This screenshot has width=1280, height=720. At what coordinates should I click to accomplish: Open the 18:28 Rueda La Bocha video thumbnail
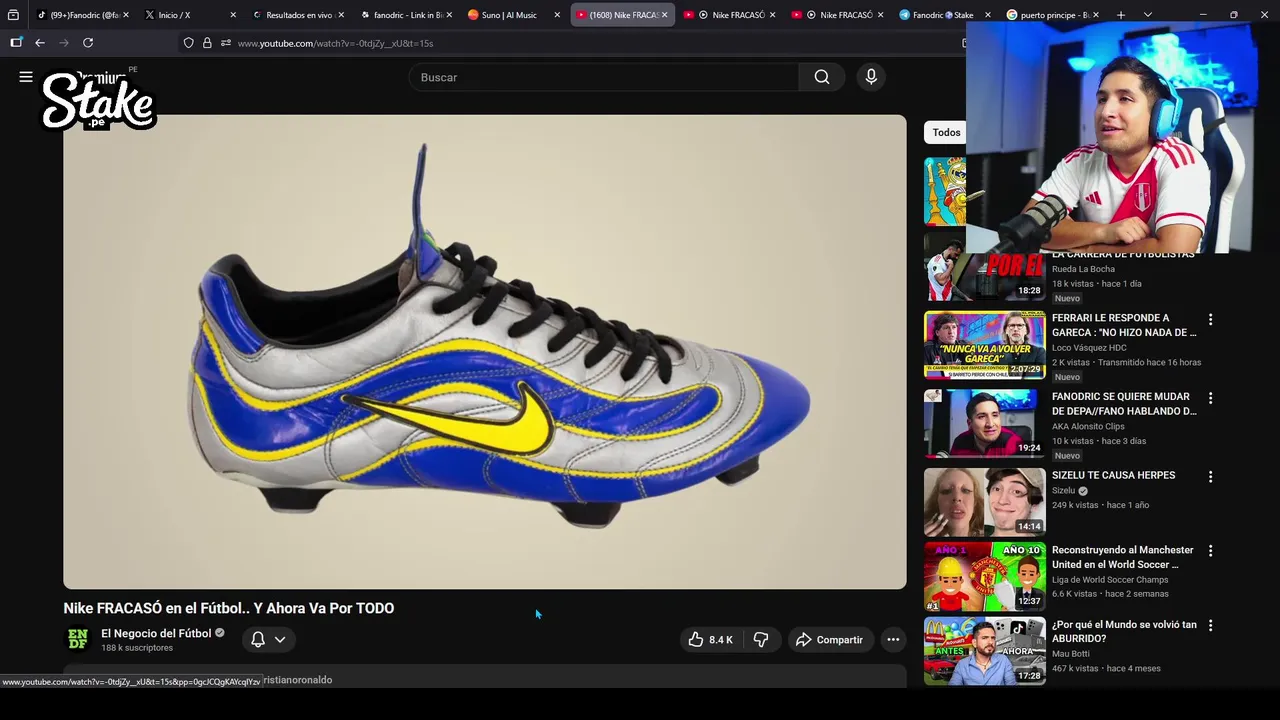pos(984,267)
